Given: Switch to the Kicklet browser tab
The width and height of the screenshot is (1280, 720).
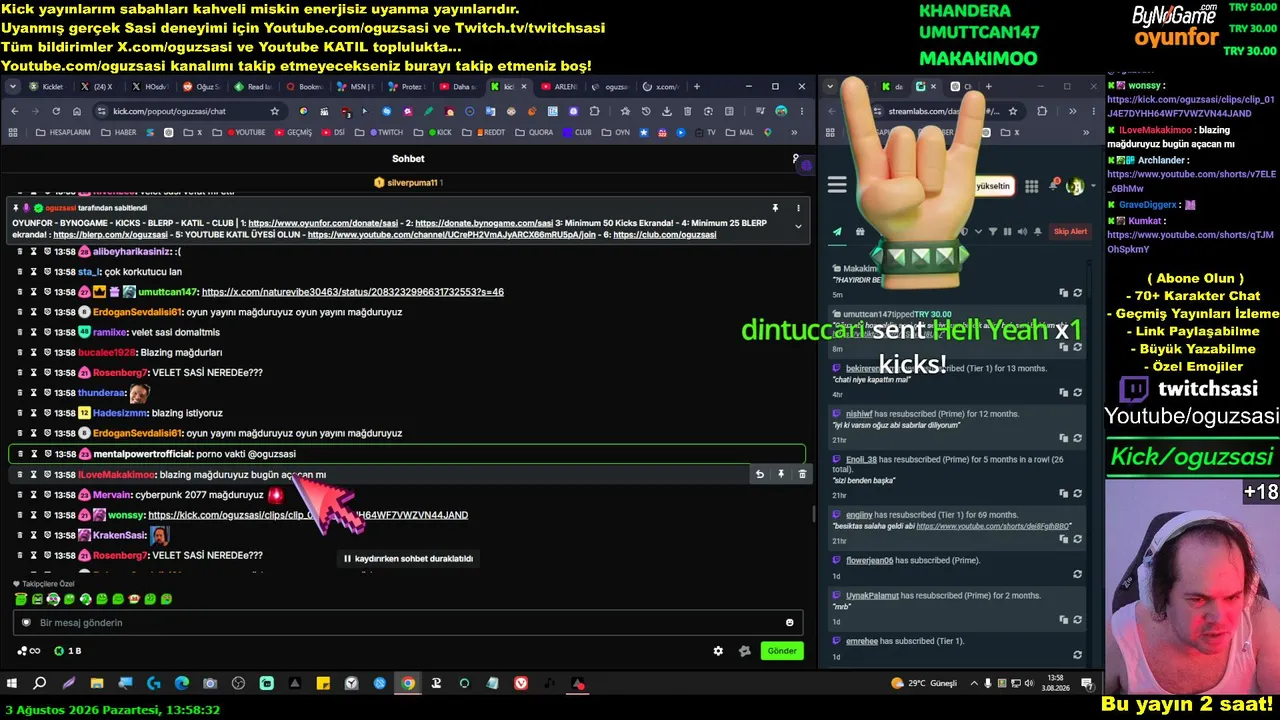Looking at the screenshot, I should (46, 87).
